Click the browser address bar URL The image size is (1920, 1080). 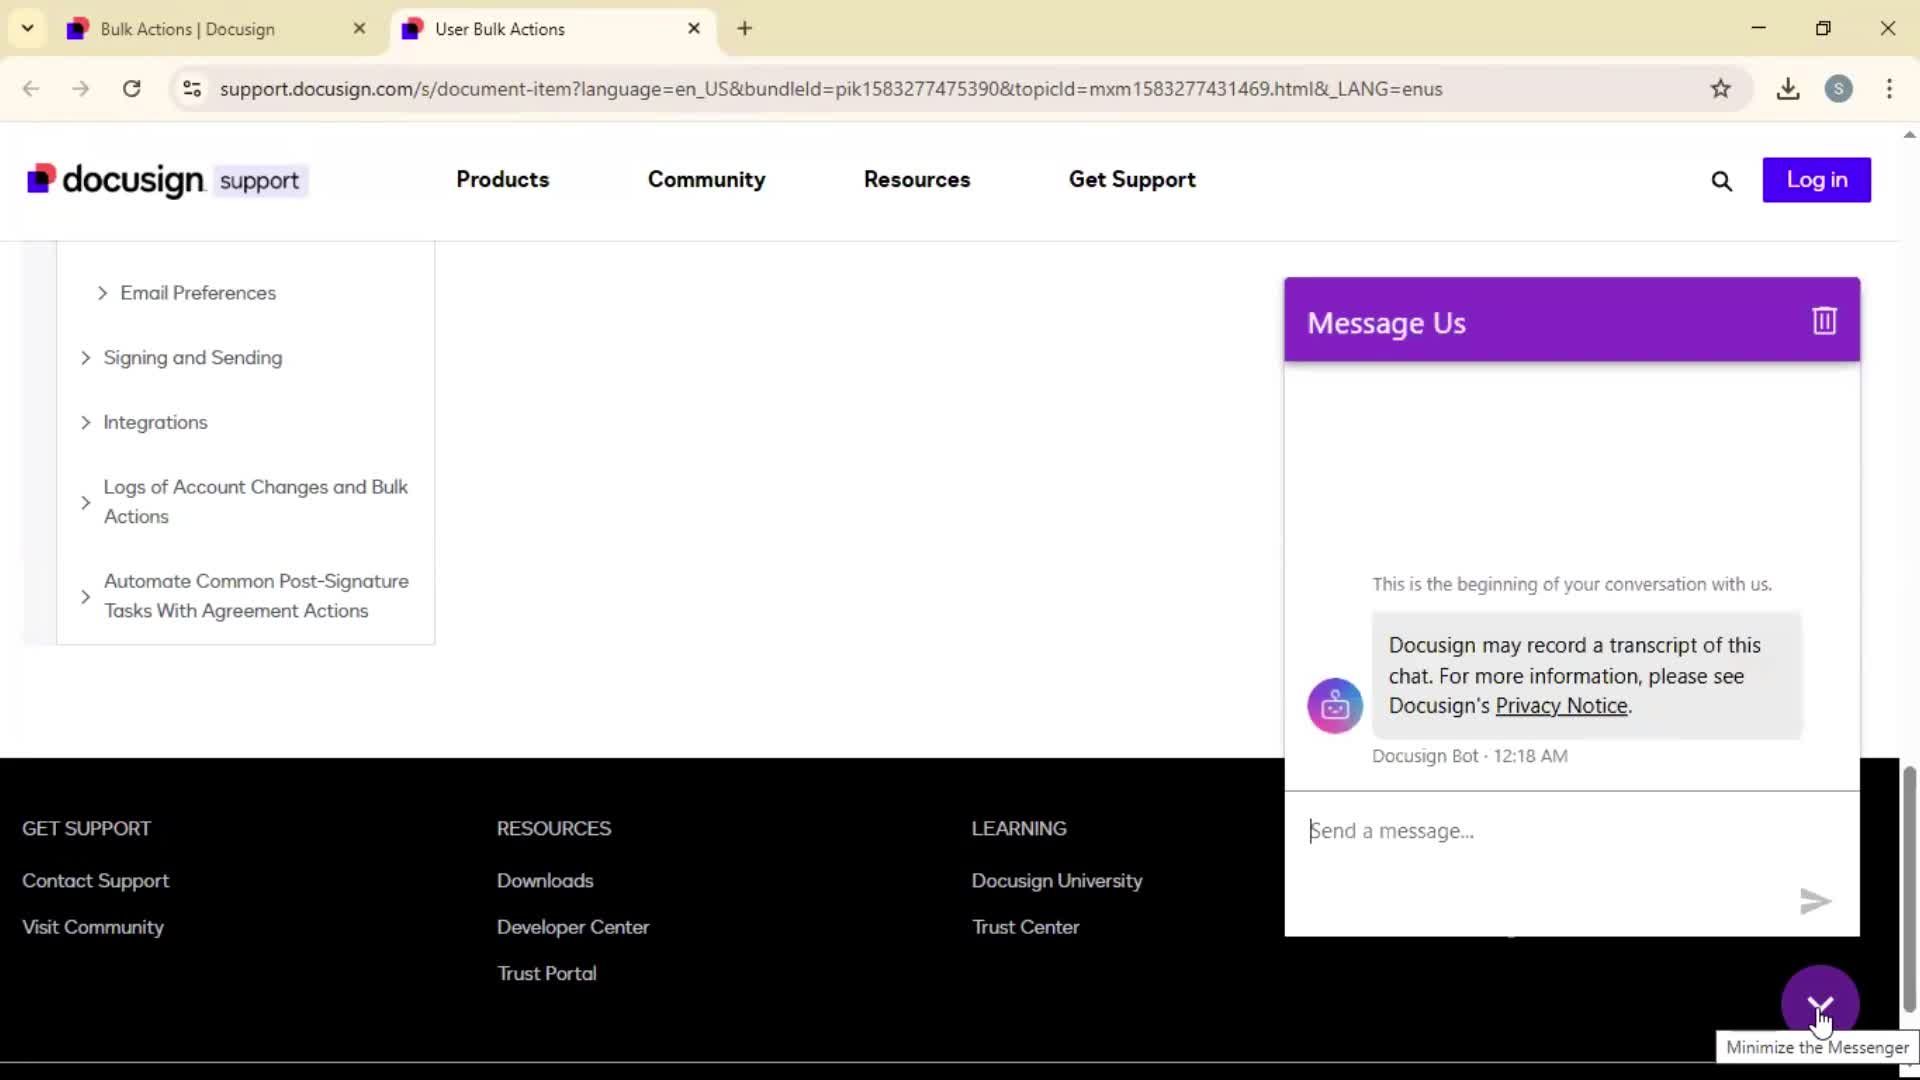830,89
